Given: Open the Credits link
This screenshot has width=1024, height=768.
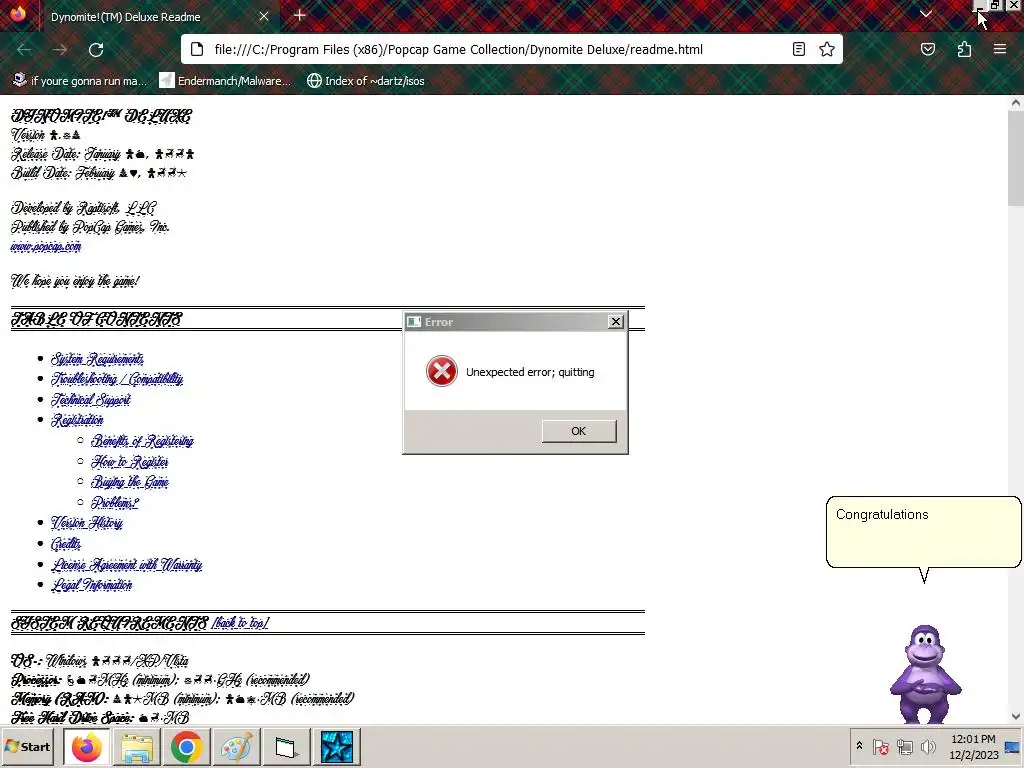Looking at the screenshot, I should [x=66, y=544].
